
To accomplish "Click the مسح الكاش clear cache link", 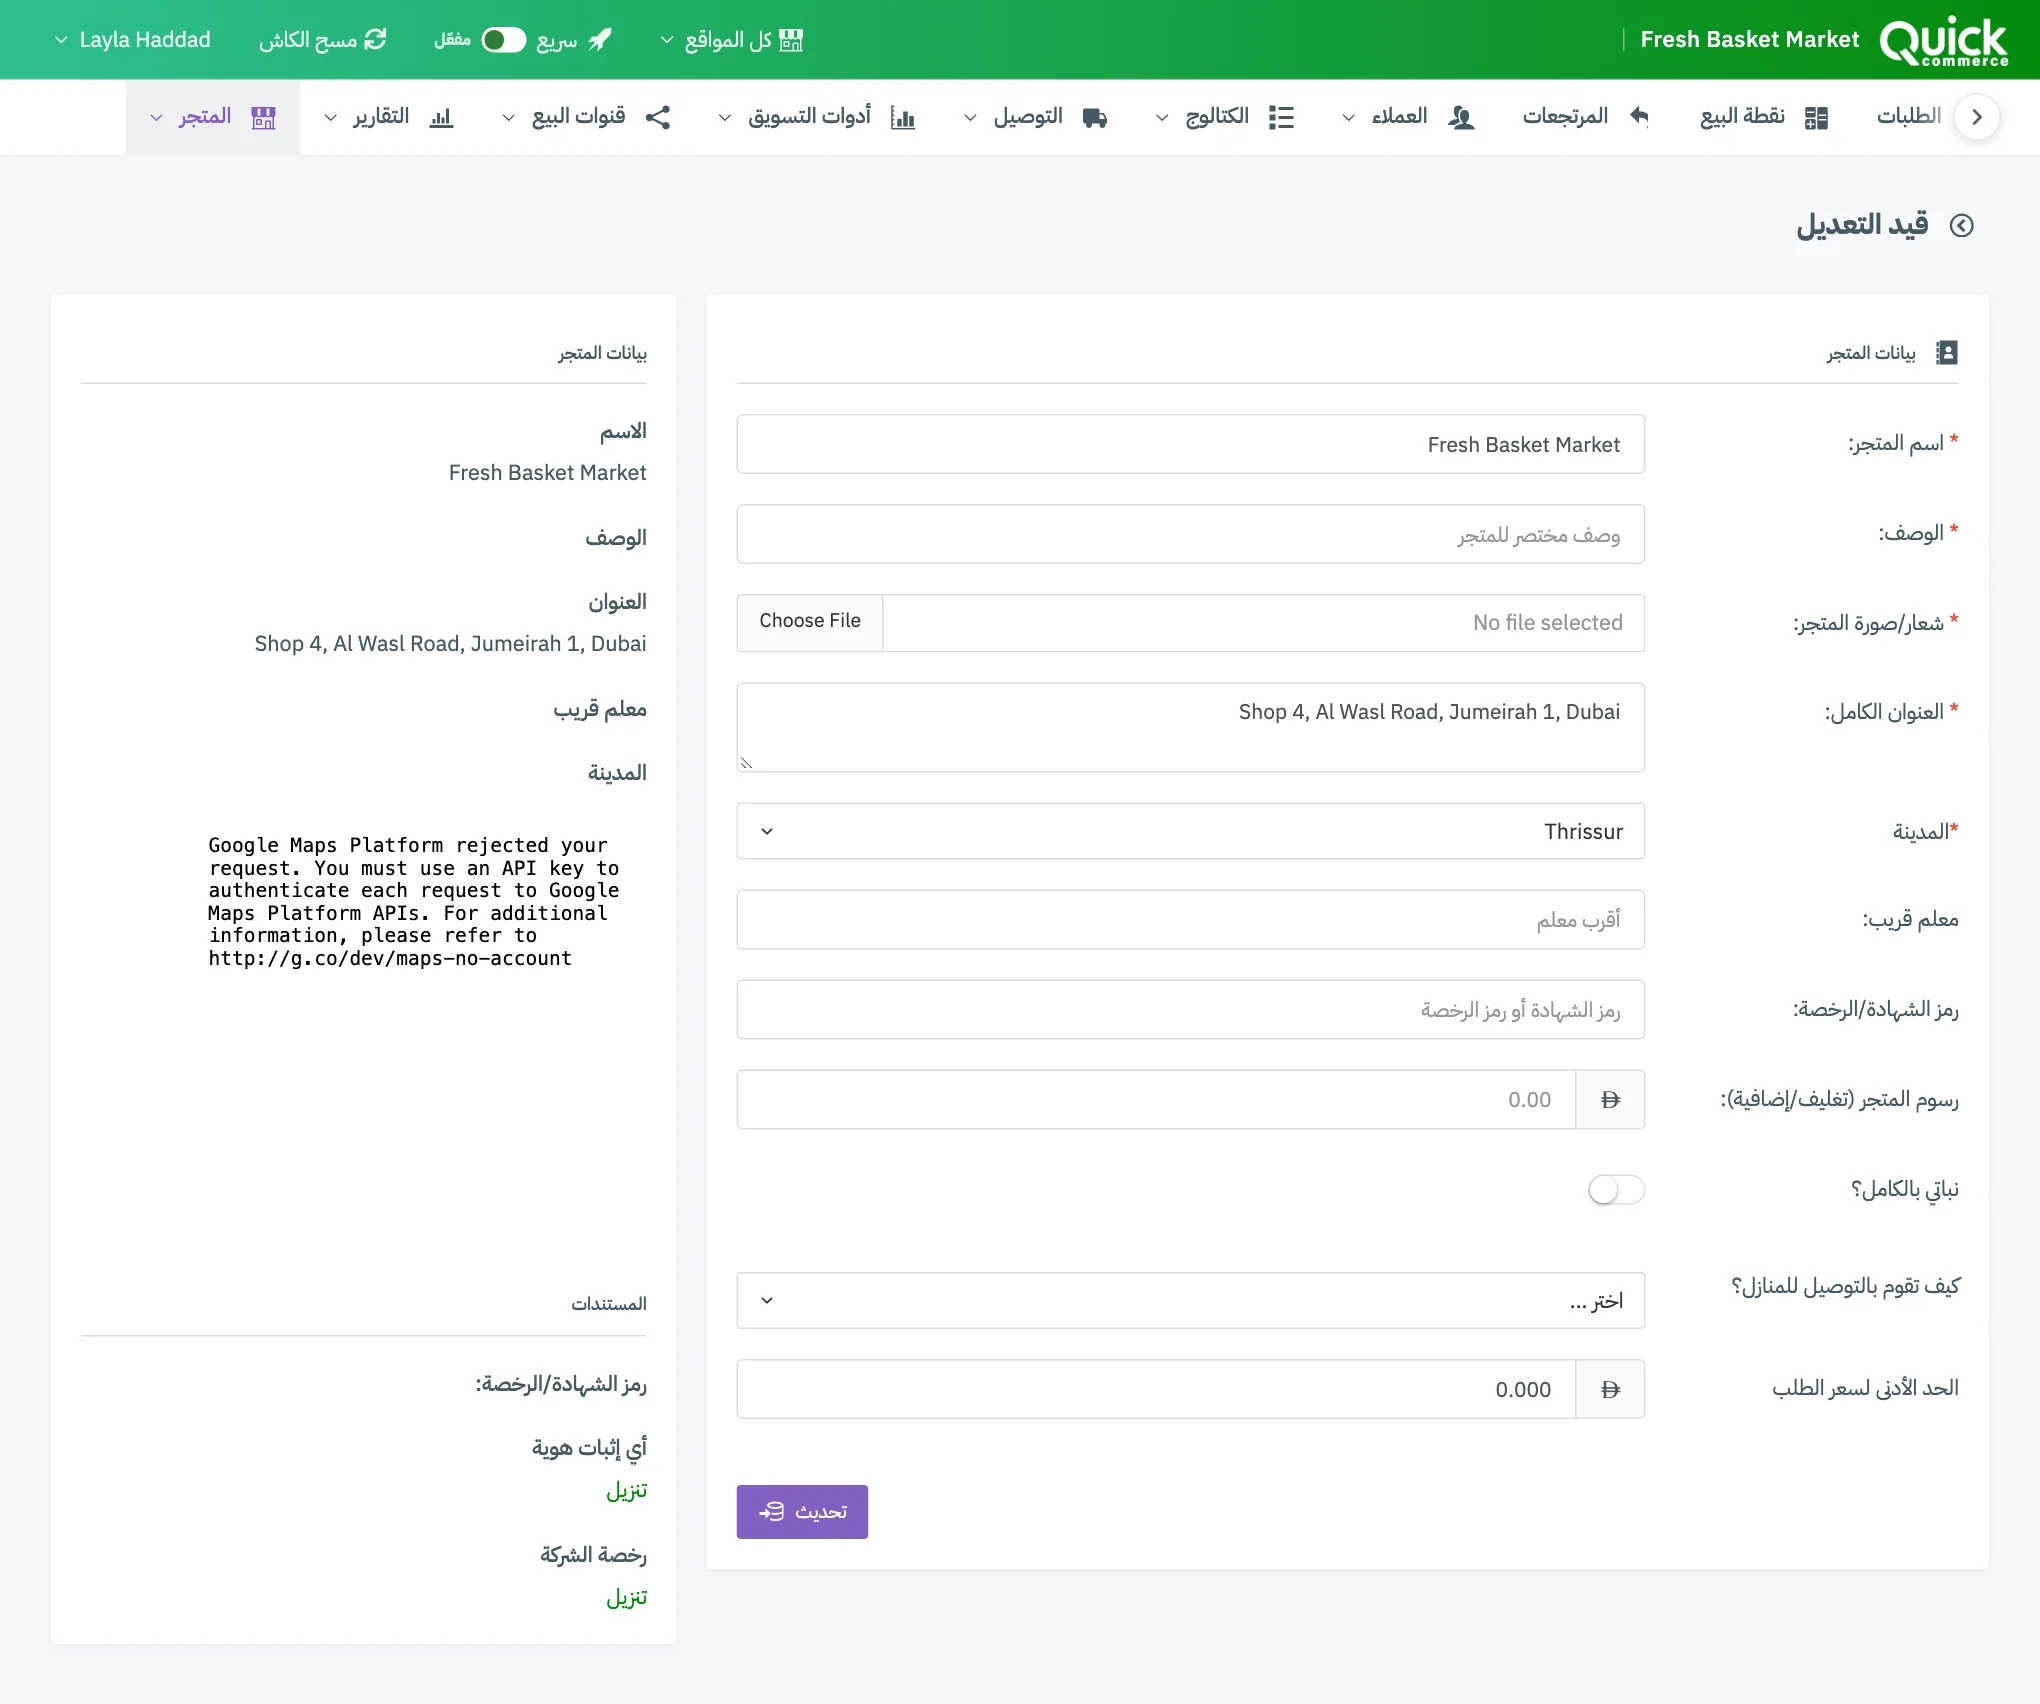I will coord(322,40).
